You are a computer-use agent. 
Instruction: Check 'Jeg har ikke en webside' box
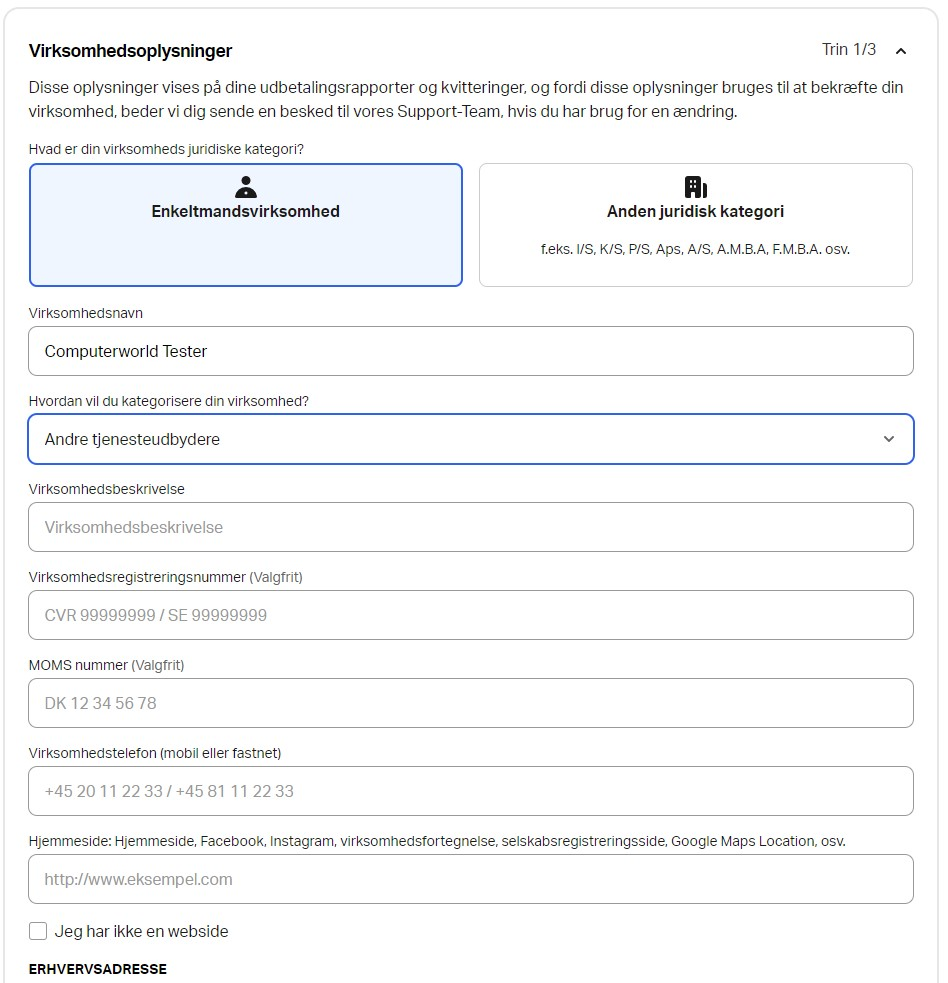coord(38,931)
